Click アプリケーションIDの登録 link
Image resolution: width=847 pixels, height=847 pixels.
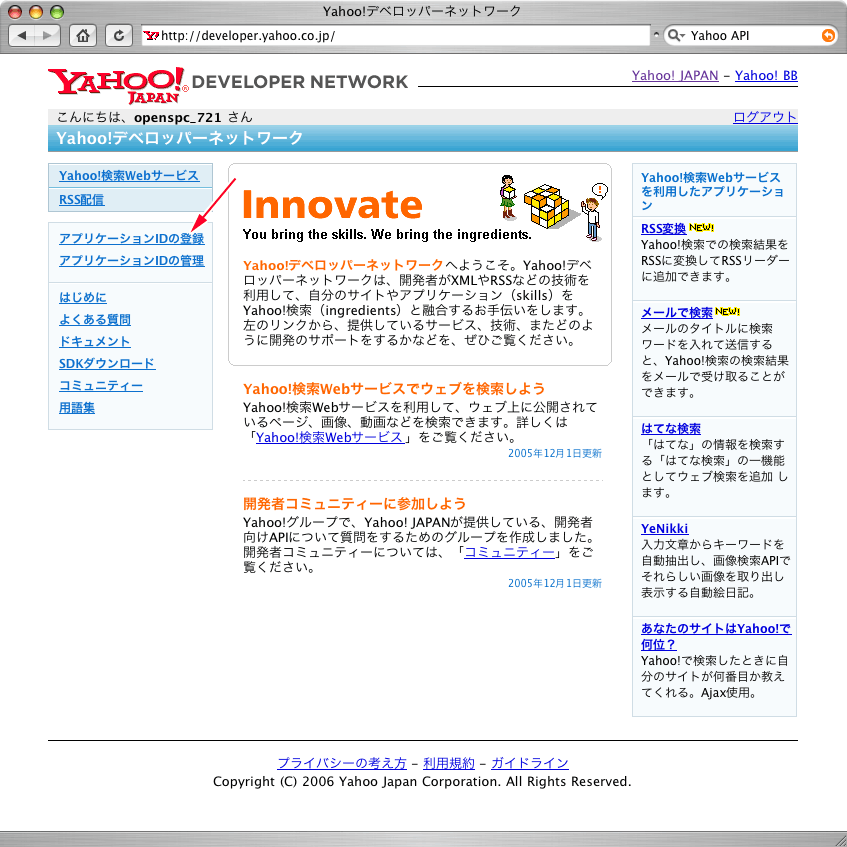131,239
